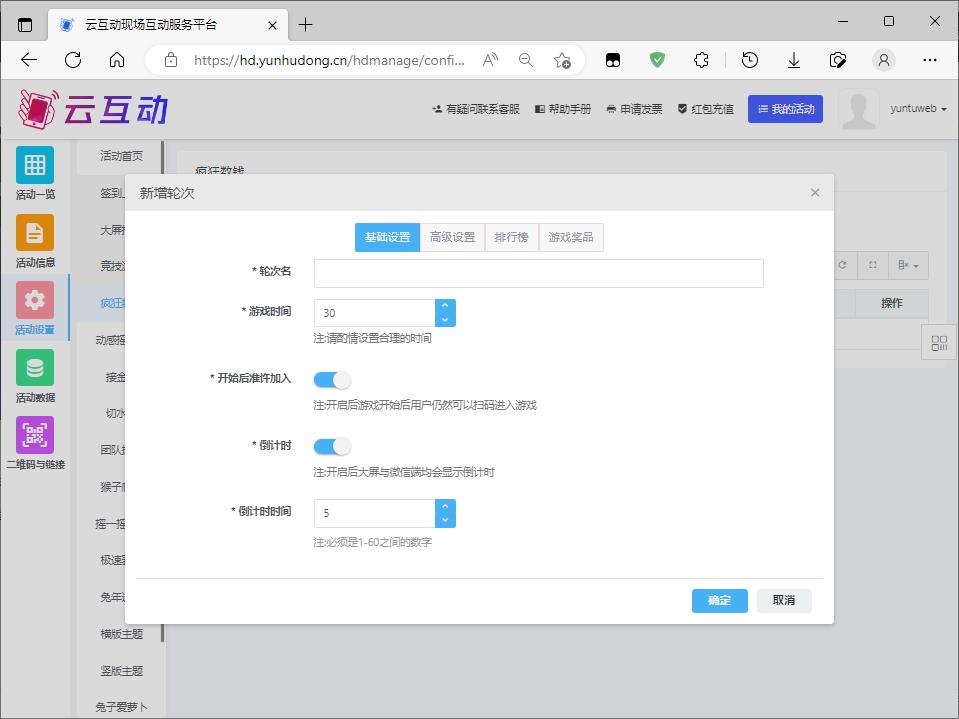Open the 二维码与链接 QR code icon

(35, 435)
